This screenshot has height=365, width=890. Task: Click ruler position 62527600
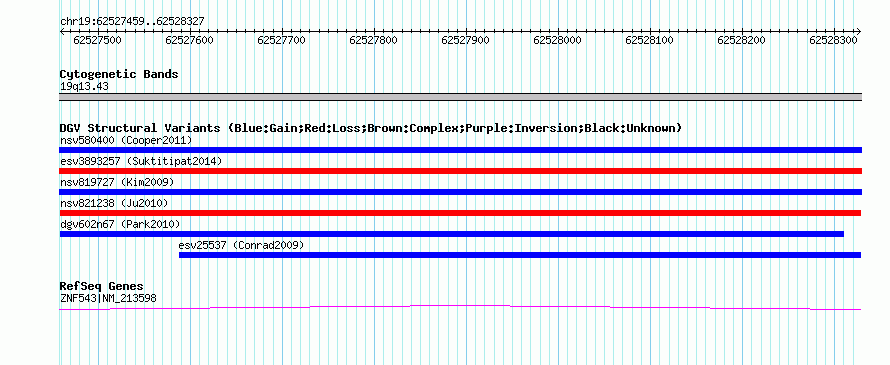coord(190,40)
